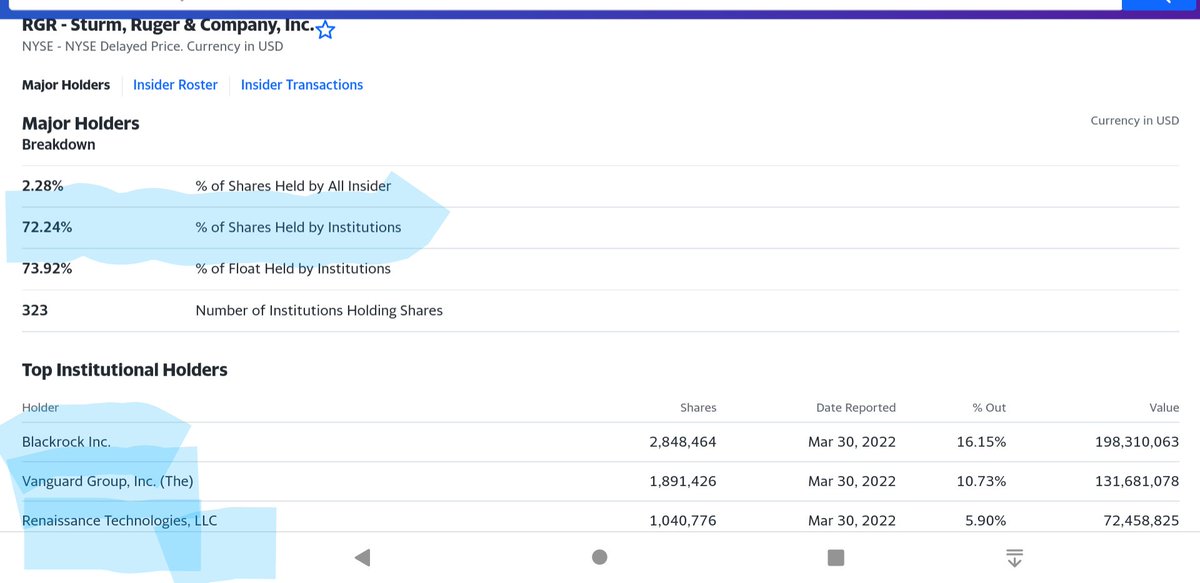Viewport: 1200px width, 583px height.
Task: Tap the blue search button
Action: 1161,4
